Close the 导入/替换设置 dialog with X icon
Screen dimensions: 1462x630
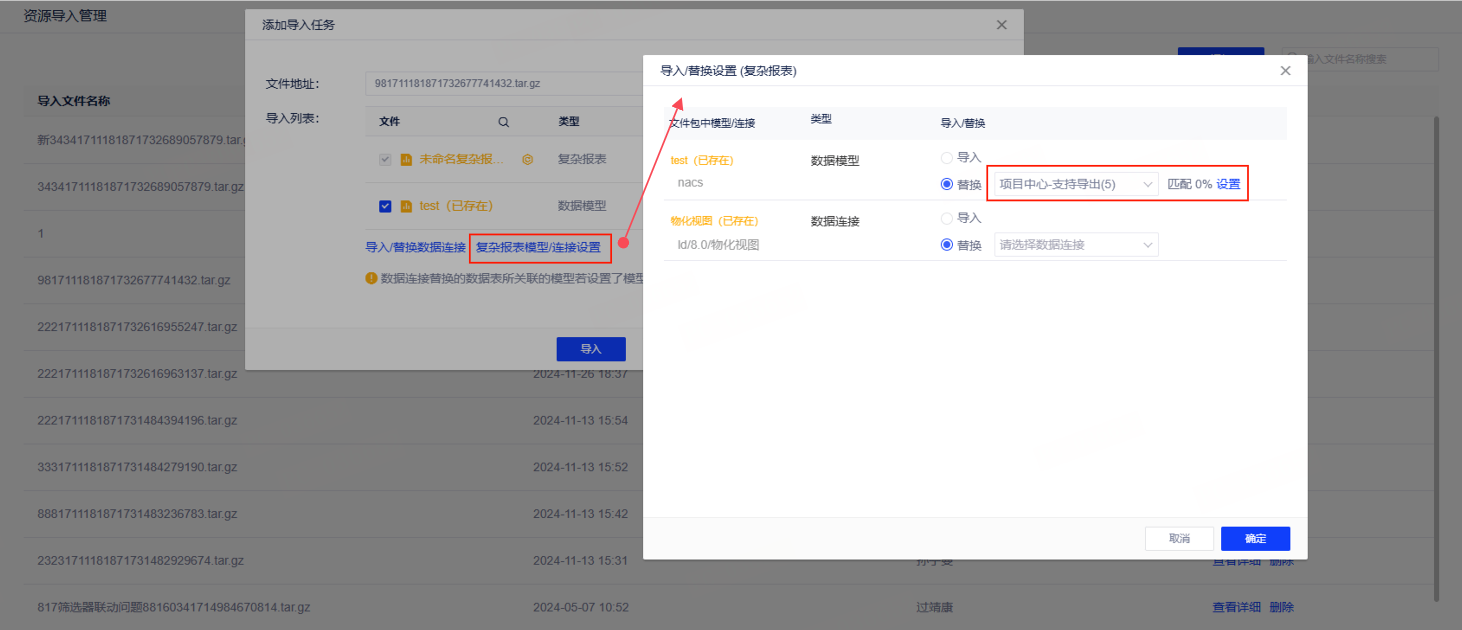[x=1286, y=71]
